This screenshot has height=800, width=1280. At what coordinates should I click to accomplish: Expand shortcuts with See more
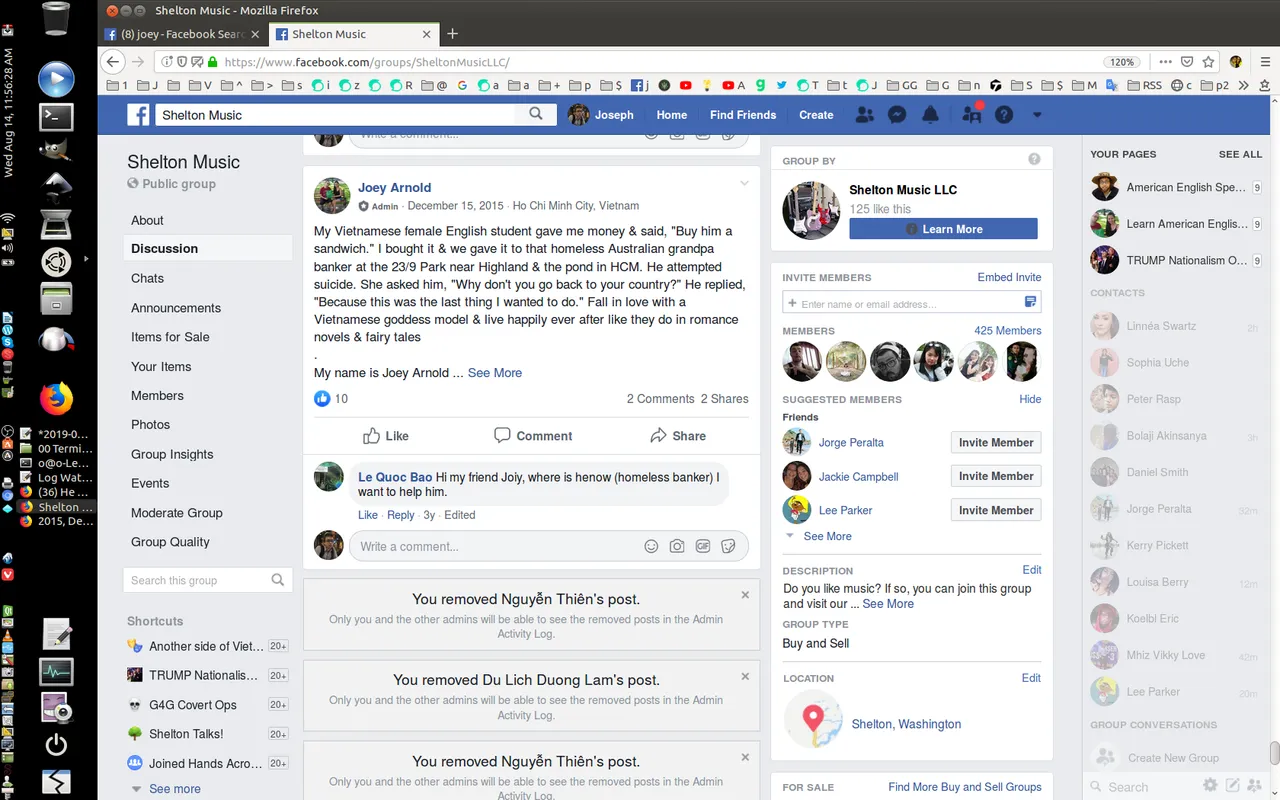tap(174, 789)
